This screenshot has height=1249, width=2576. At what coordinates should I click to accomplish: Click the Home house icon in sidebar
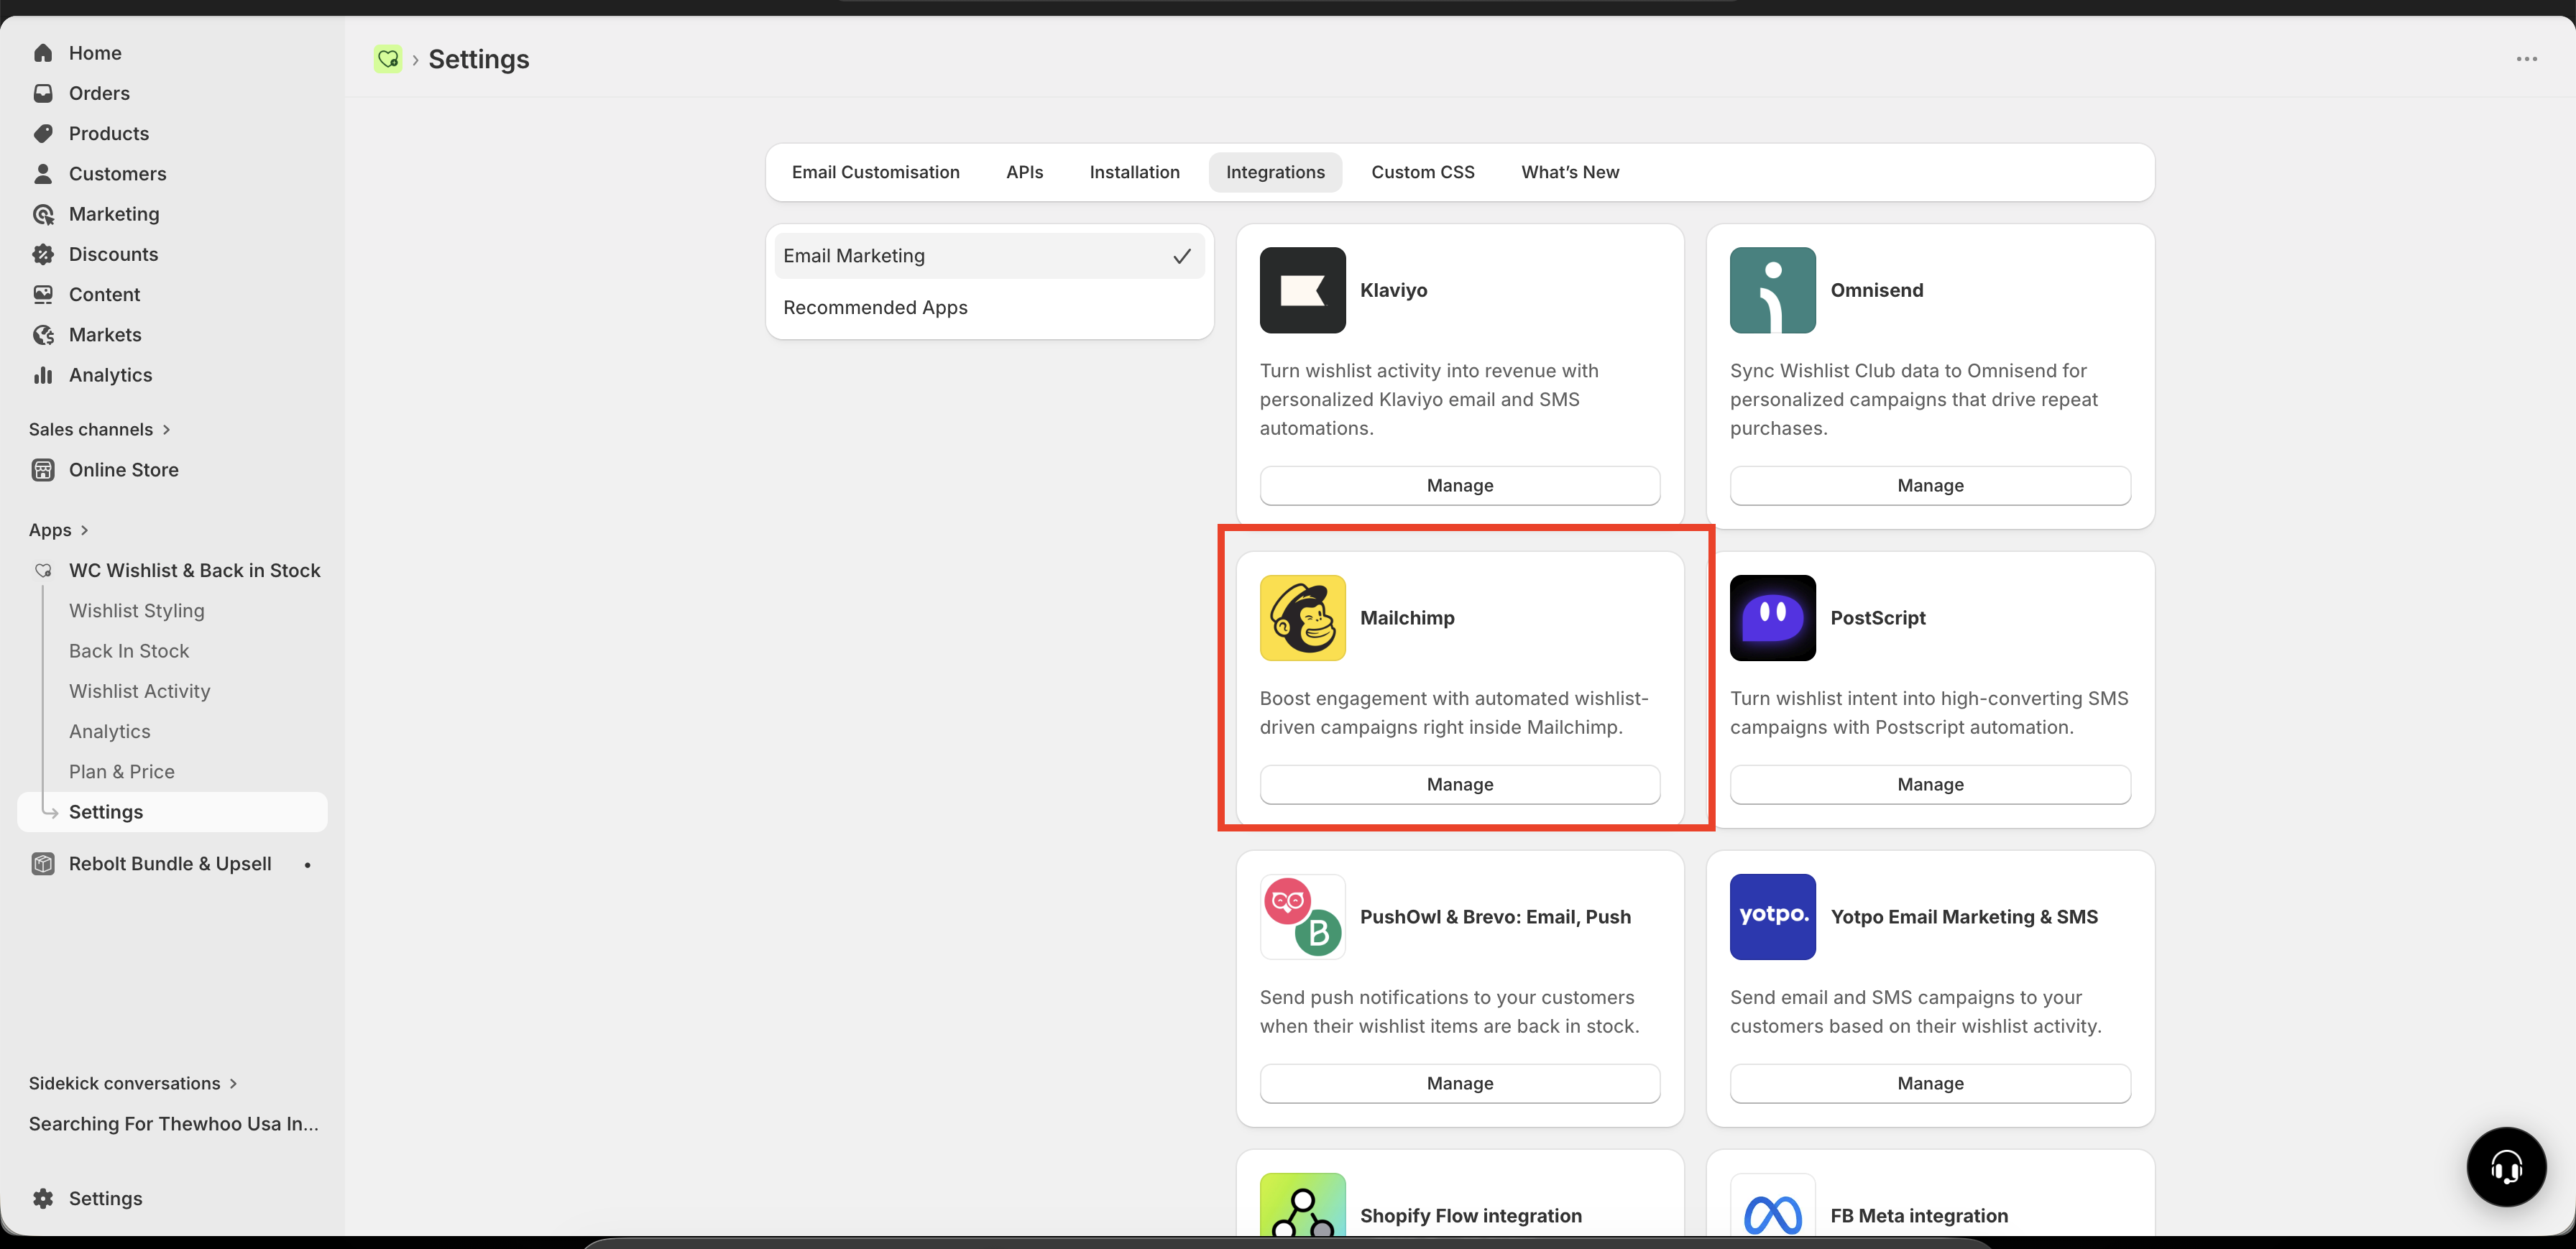43,53
